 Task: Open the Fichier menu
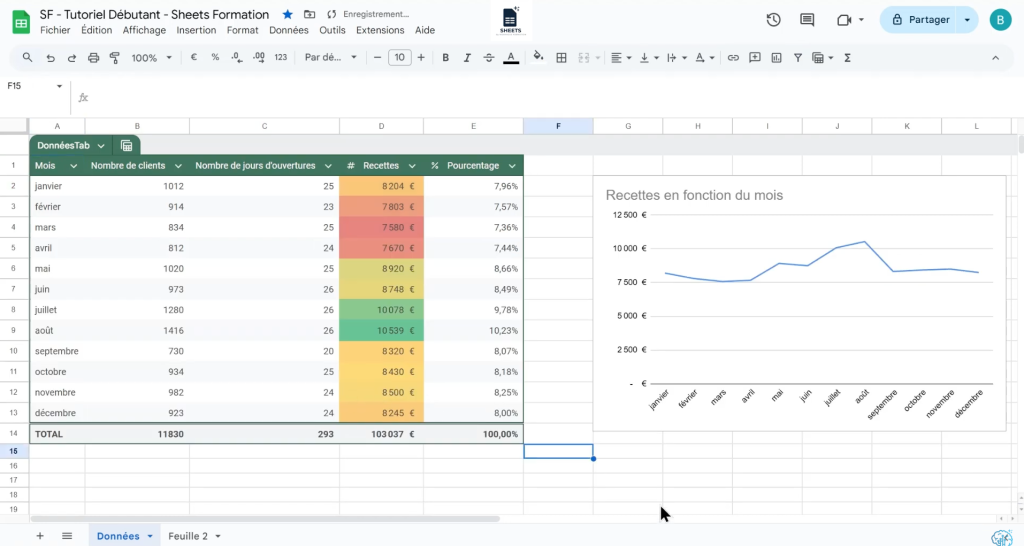(x=55, y=30)
